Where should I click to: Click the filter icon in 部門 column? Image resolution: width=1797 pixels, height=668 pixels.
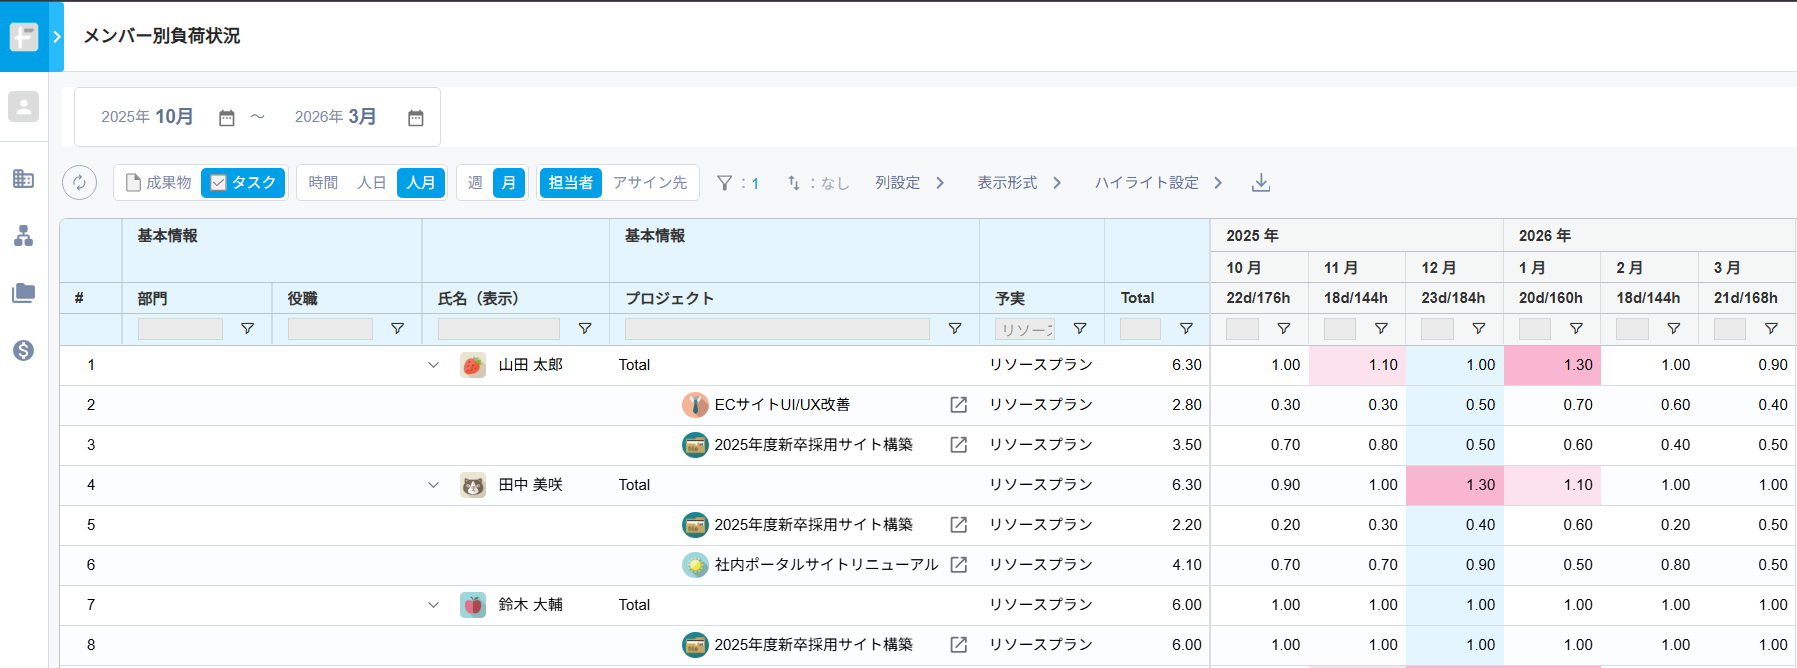tap(247, 329)
